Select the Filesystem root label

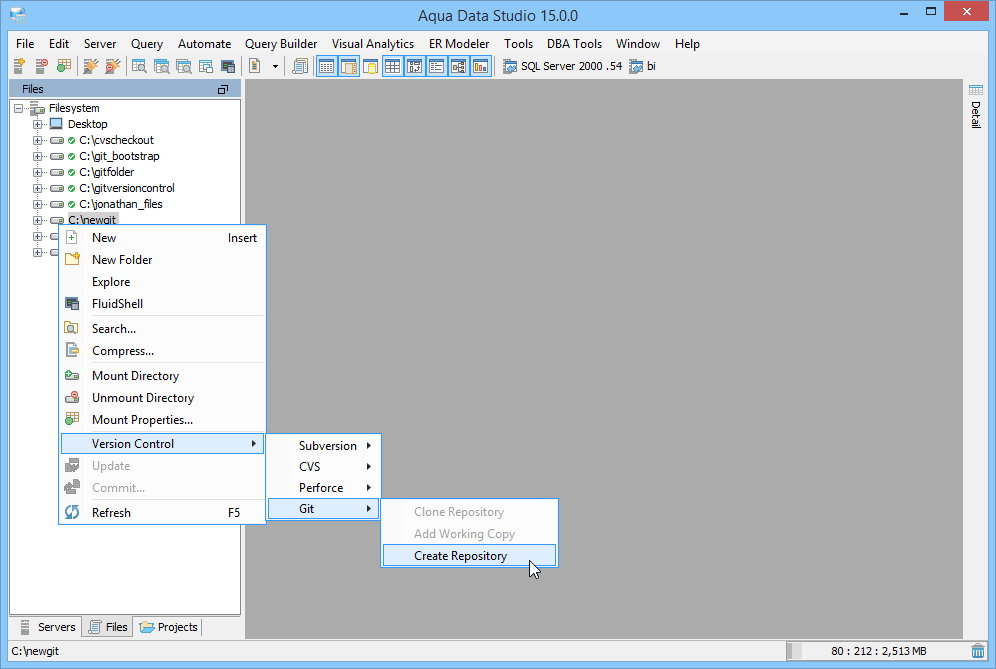[x=74, y=108]
